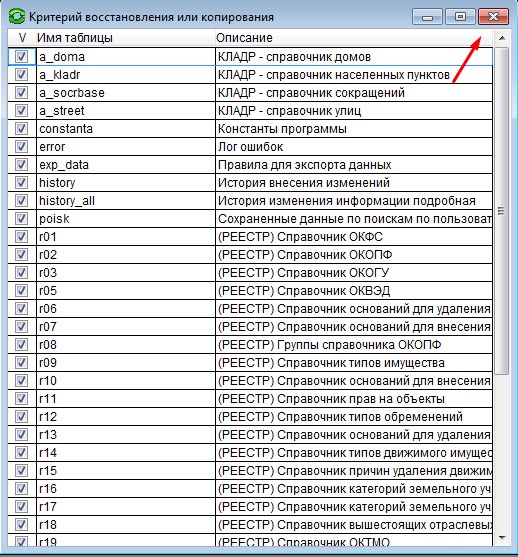Disable the history_all table checkbox
The image size is (518, 557).
tap(21, 200)
